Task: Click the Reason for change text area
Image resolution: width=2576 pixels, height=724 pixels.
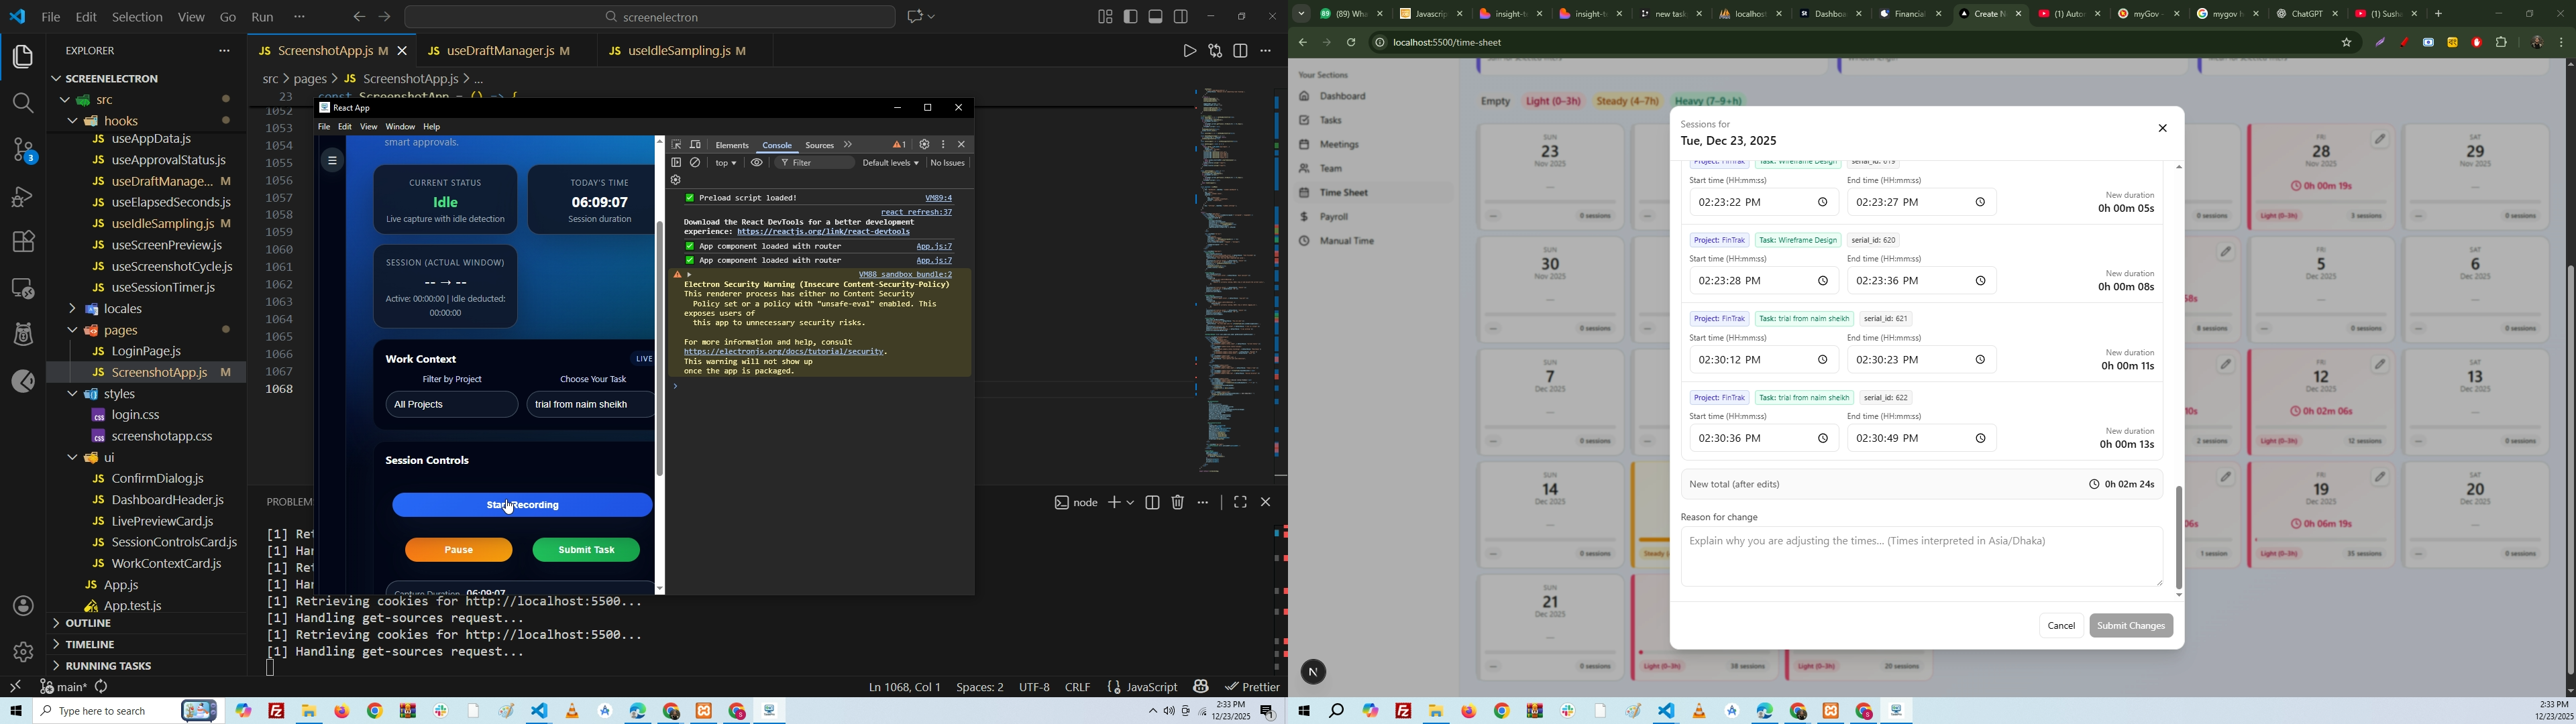Action: click(x=1920, y=557)
